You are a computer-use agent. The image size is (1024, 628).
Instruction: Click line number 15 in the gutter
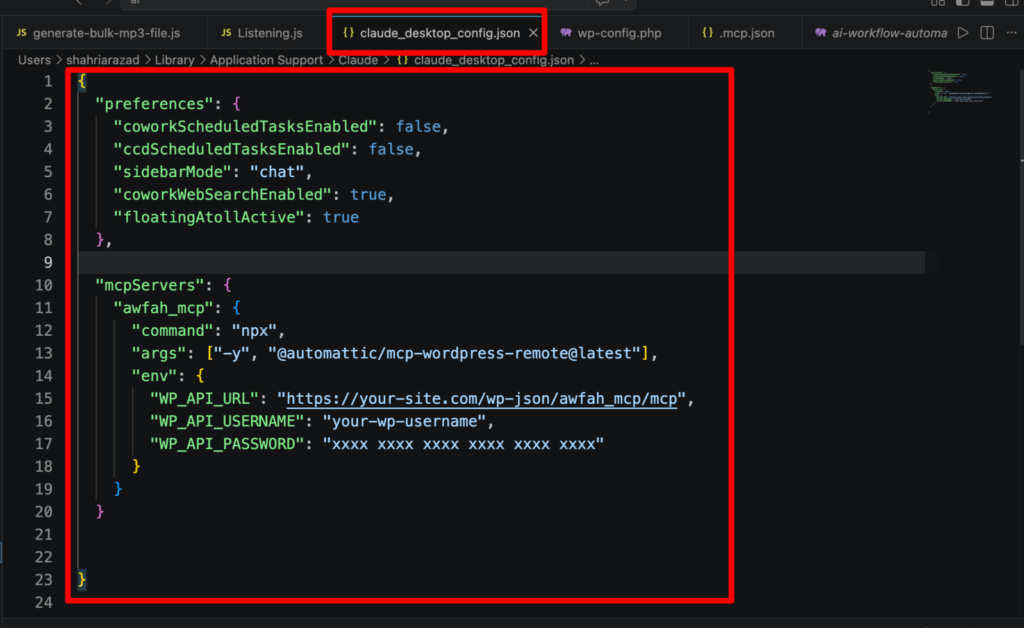click(44, 399)
